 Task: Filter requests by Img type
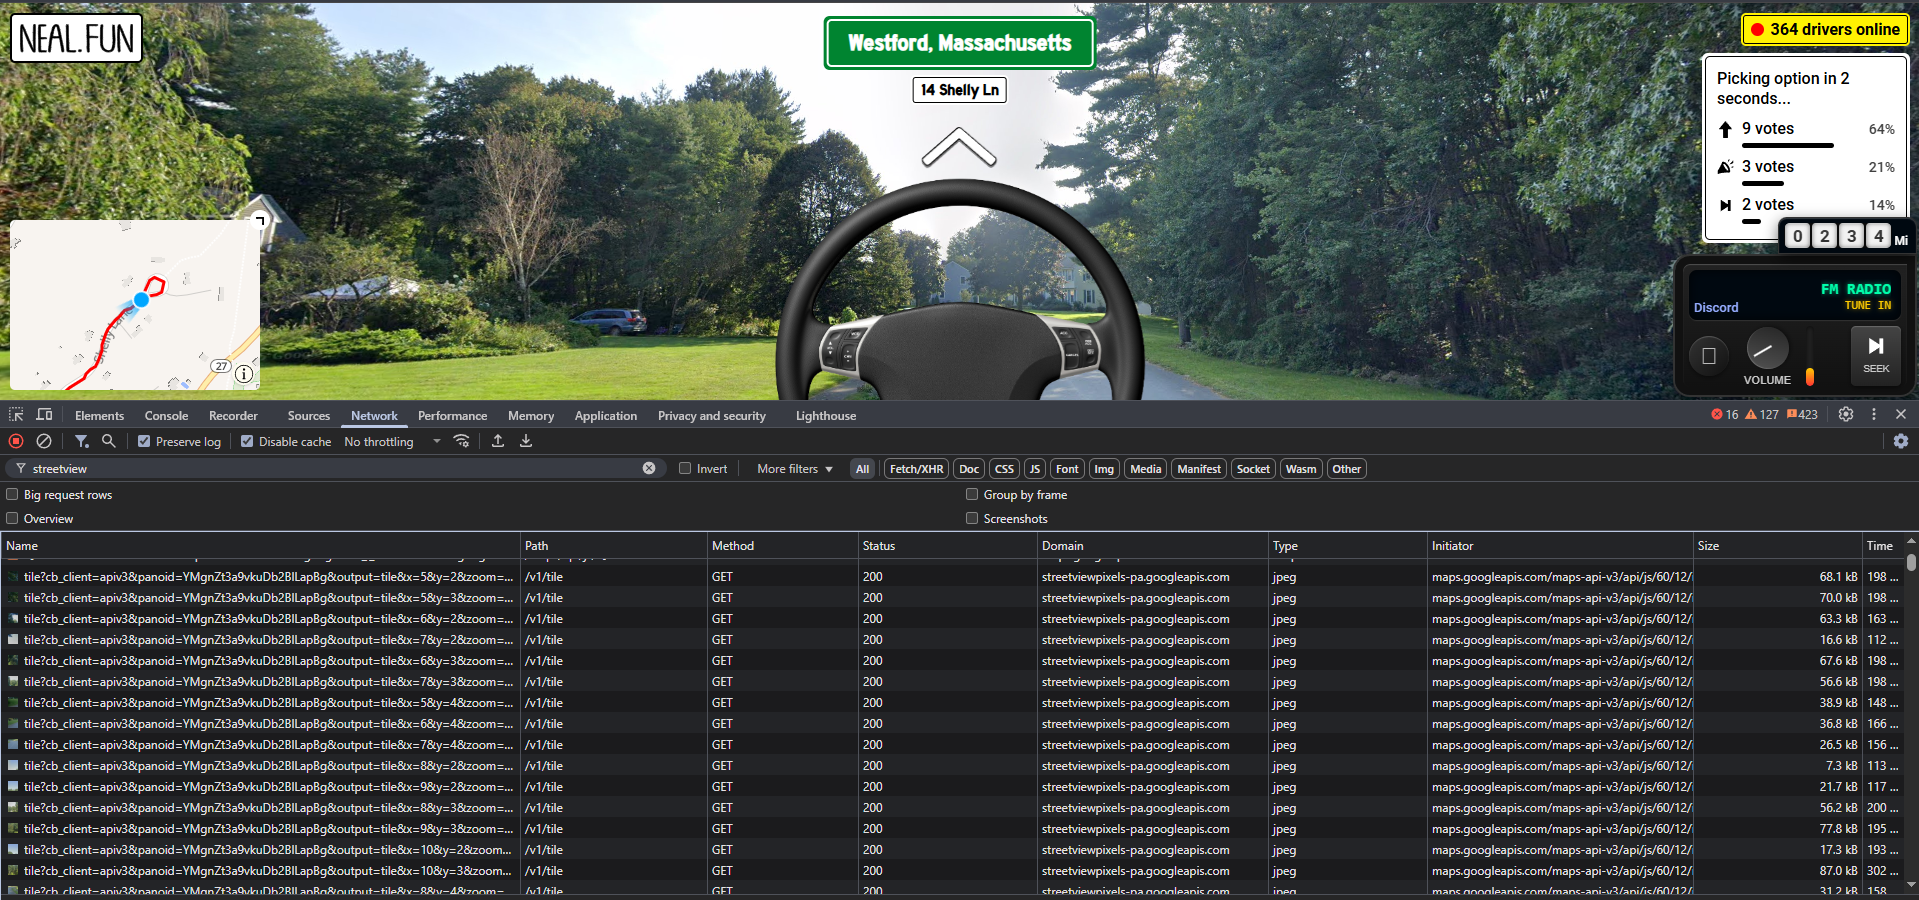[x=1103, y=468]
